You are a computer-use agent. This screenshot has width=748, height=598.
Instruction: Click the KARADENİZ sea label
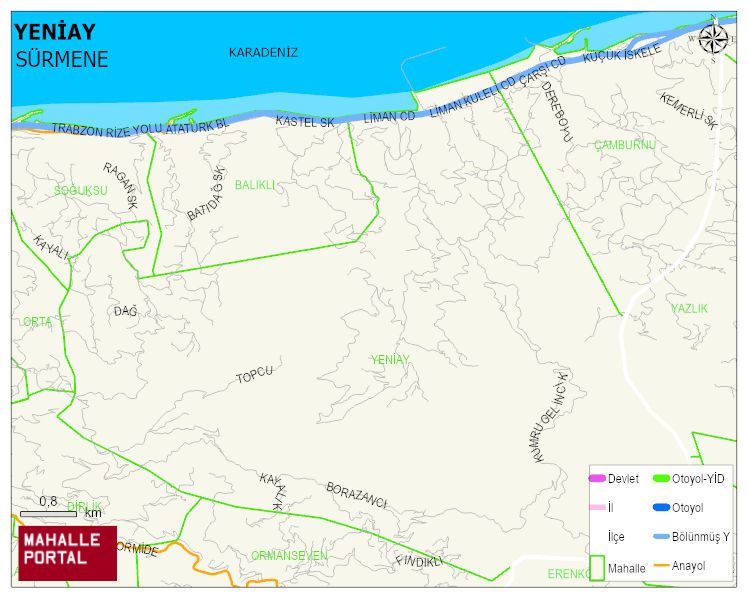click(263, 52)
